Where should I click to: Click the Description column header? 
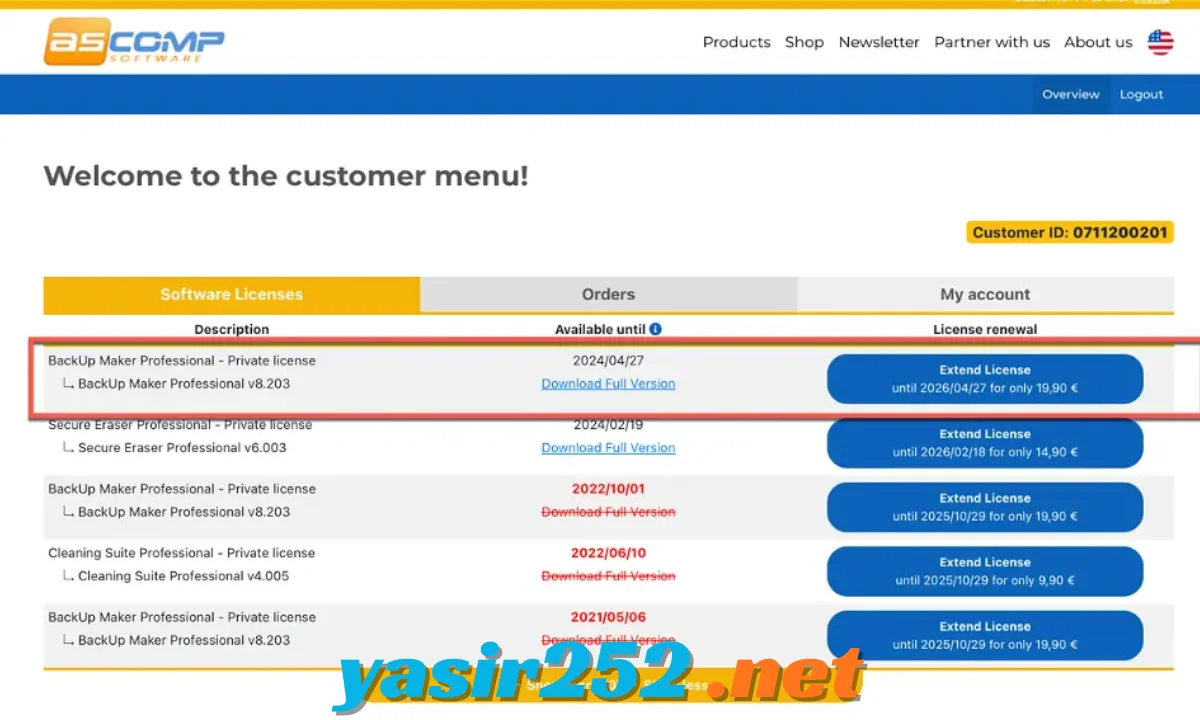point(231,329)
